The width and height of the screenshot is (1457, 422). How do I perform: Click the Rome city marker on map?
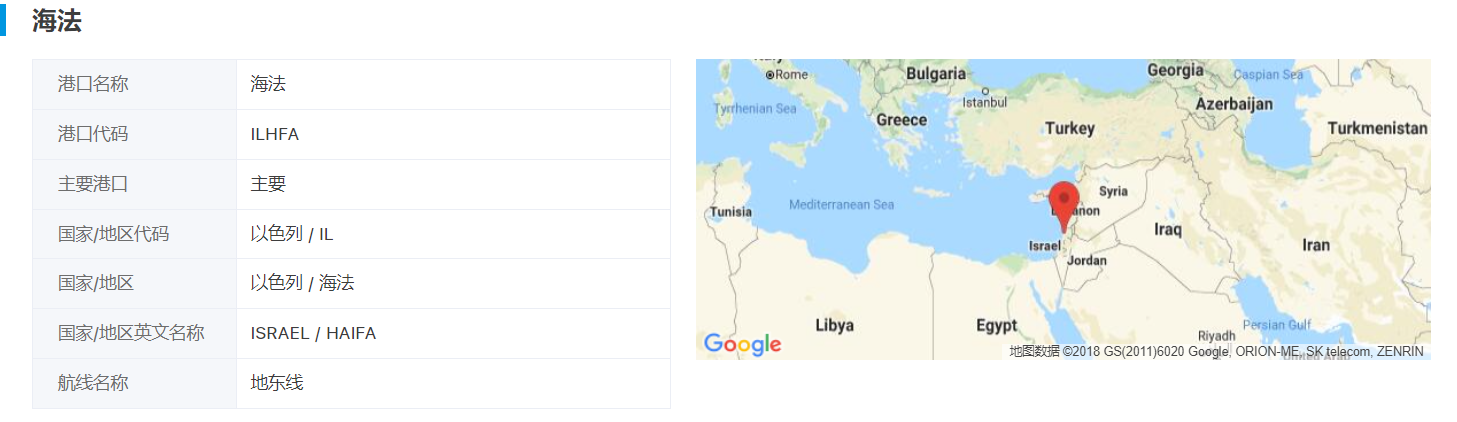coord(770,75)
